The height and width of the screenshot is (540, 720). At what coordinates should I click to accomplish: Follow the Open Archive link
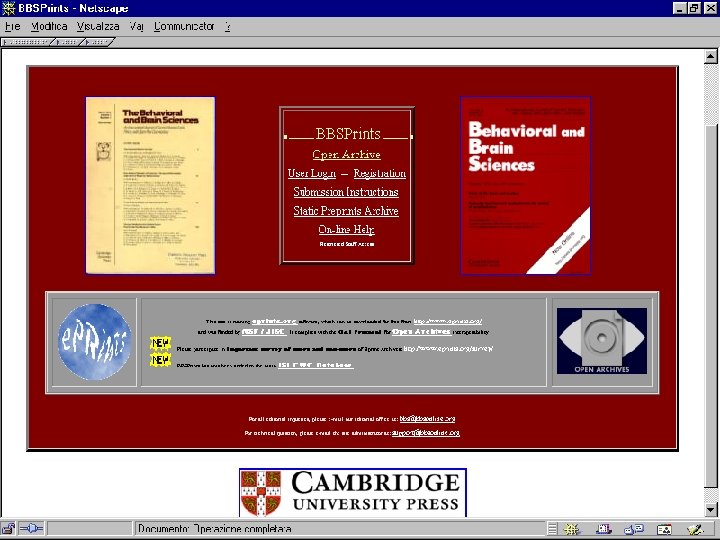click(x=346, y=155)
